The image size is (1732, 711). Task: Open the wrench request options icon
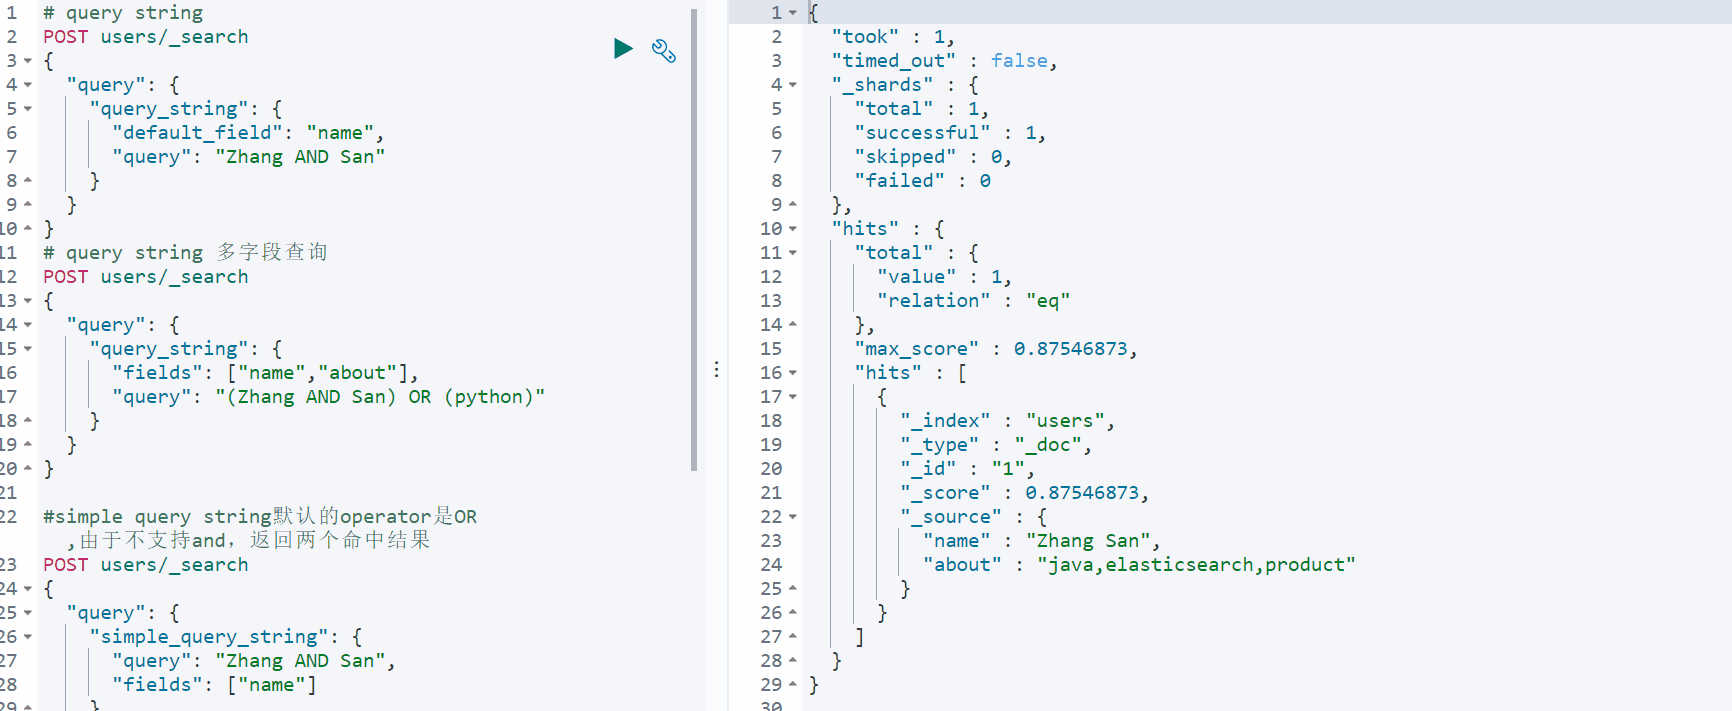point(664,50)
